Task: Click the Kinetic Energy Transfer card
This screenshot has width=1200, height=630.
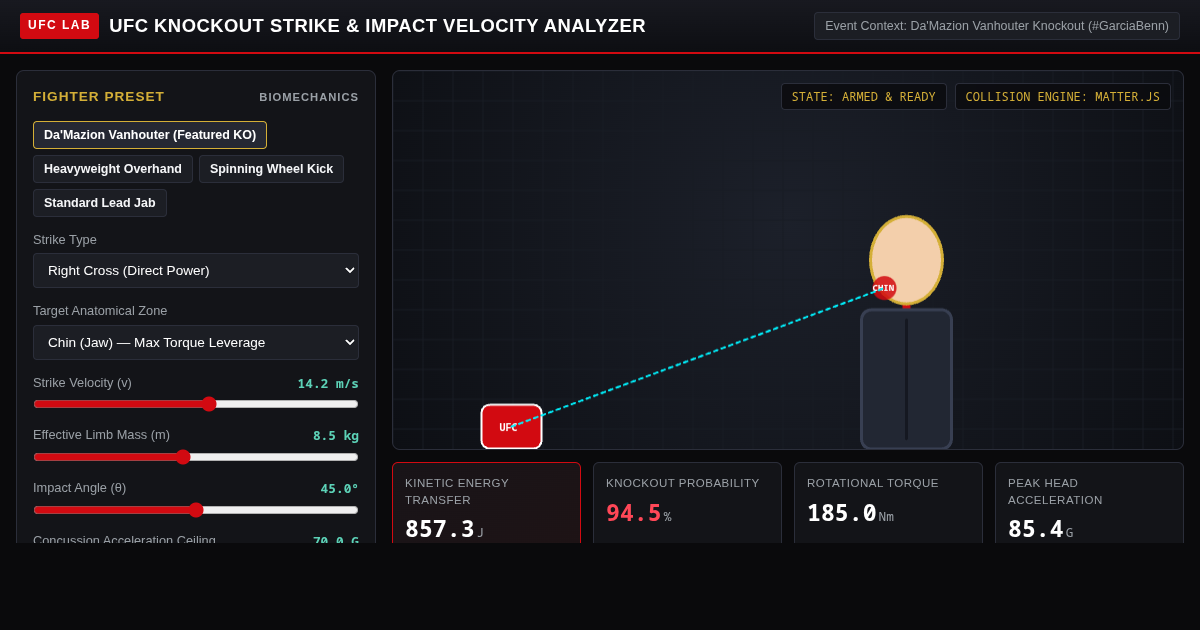Action: pos(486,503)
